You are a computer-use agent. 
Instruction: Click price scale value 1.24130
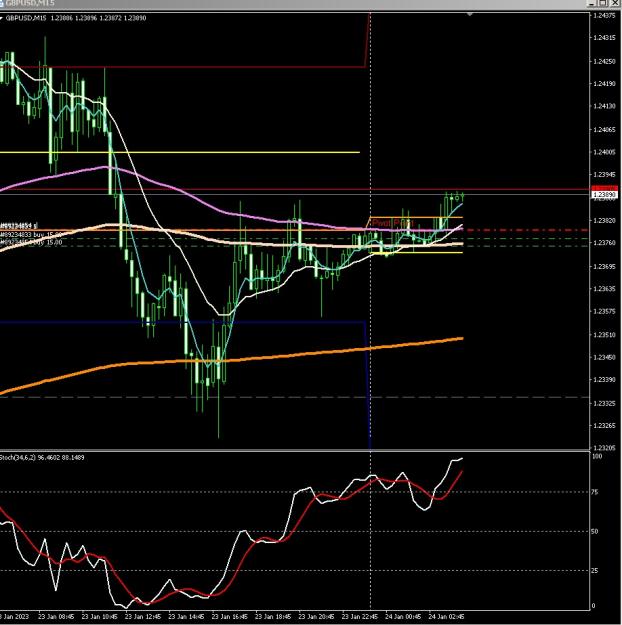pos(604,106)
